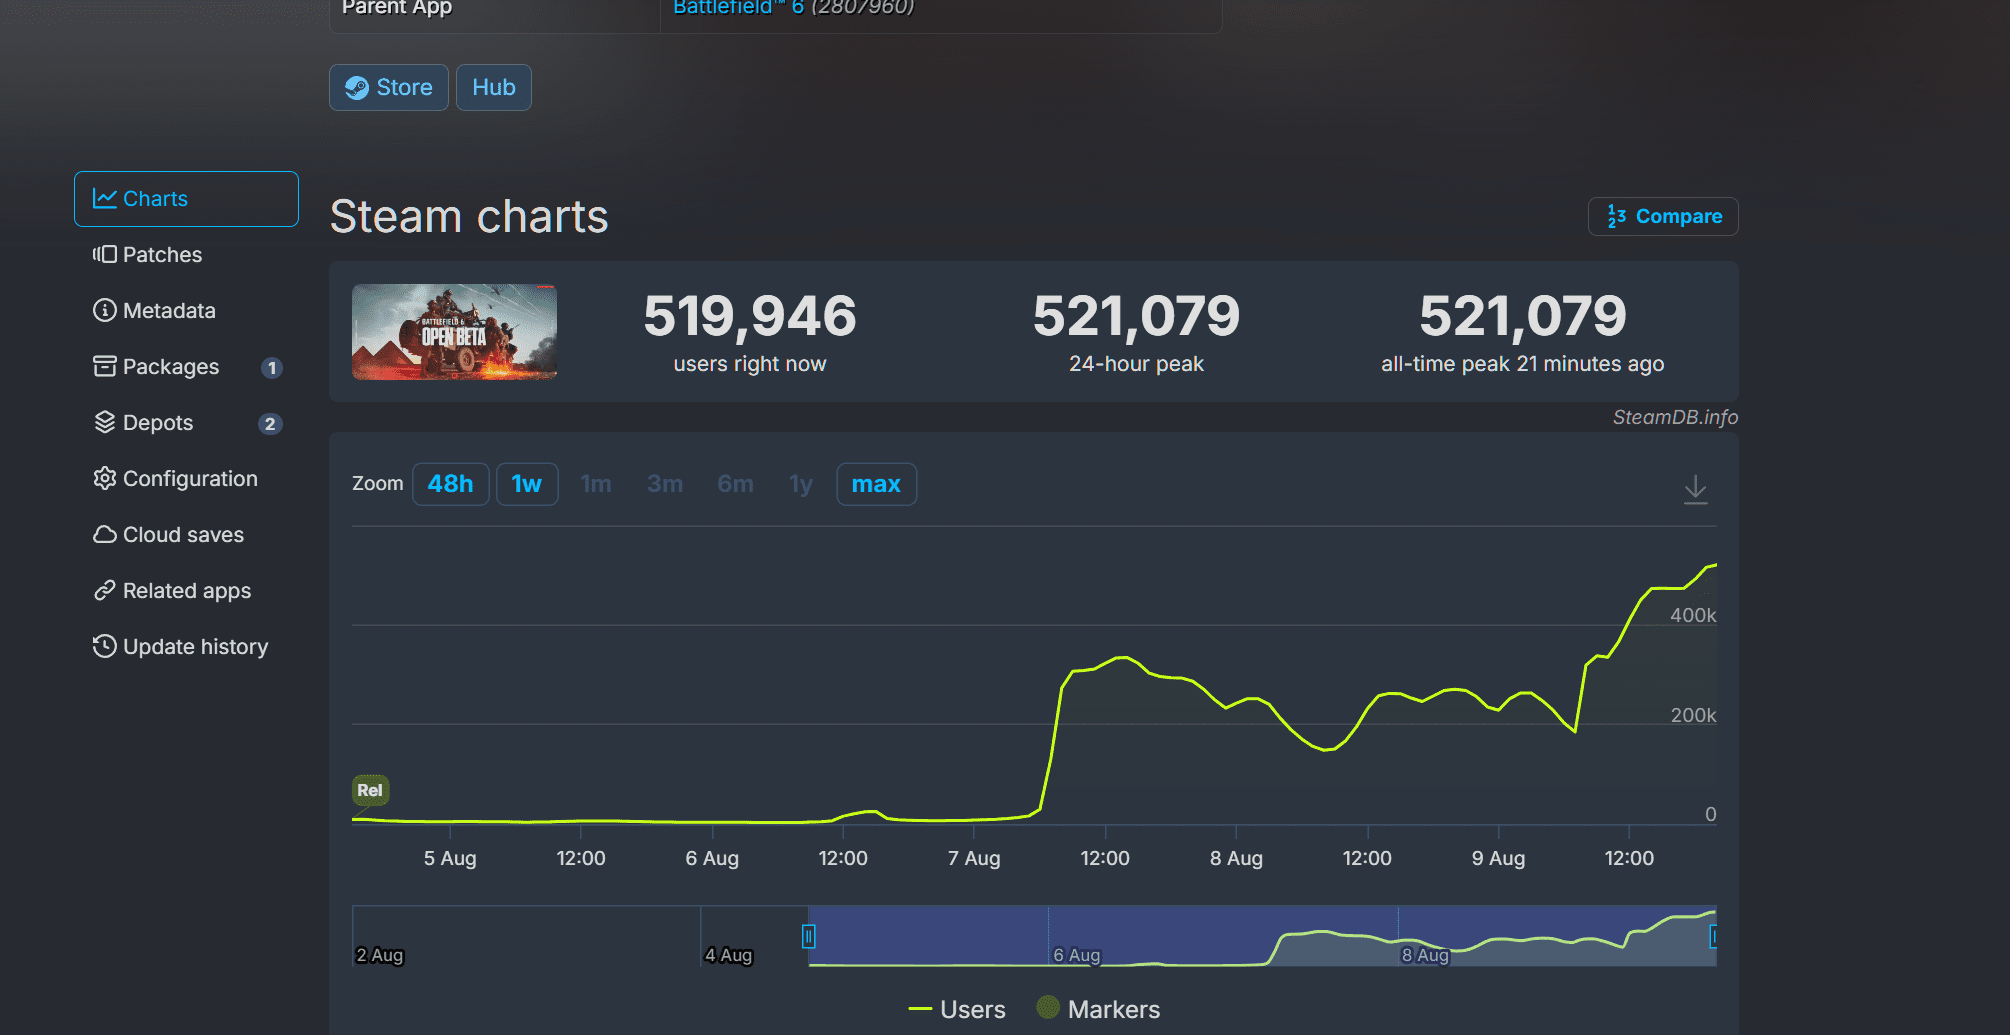Screen dimensions: 2010x1035
Task: Open the community Hub button
Action: tap(494, 88)
